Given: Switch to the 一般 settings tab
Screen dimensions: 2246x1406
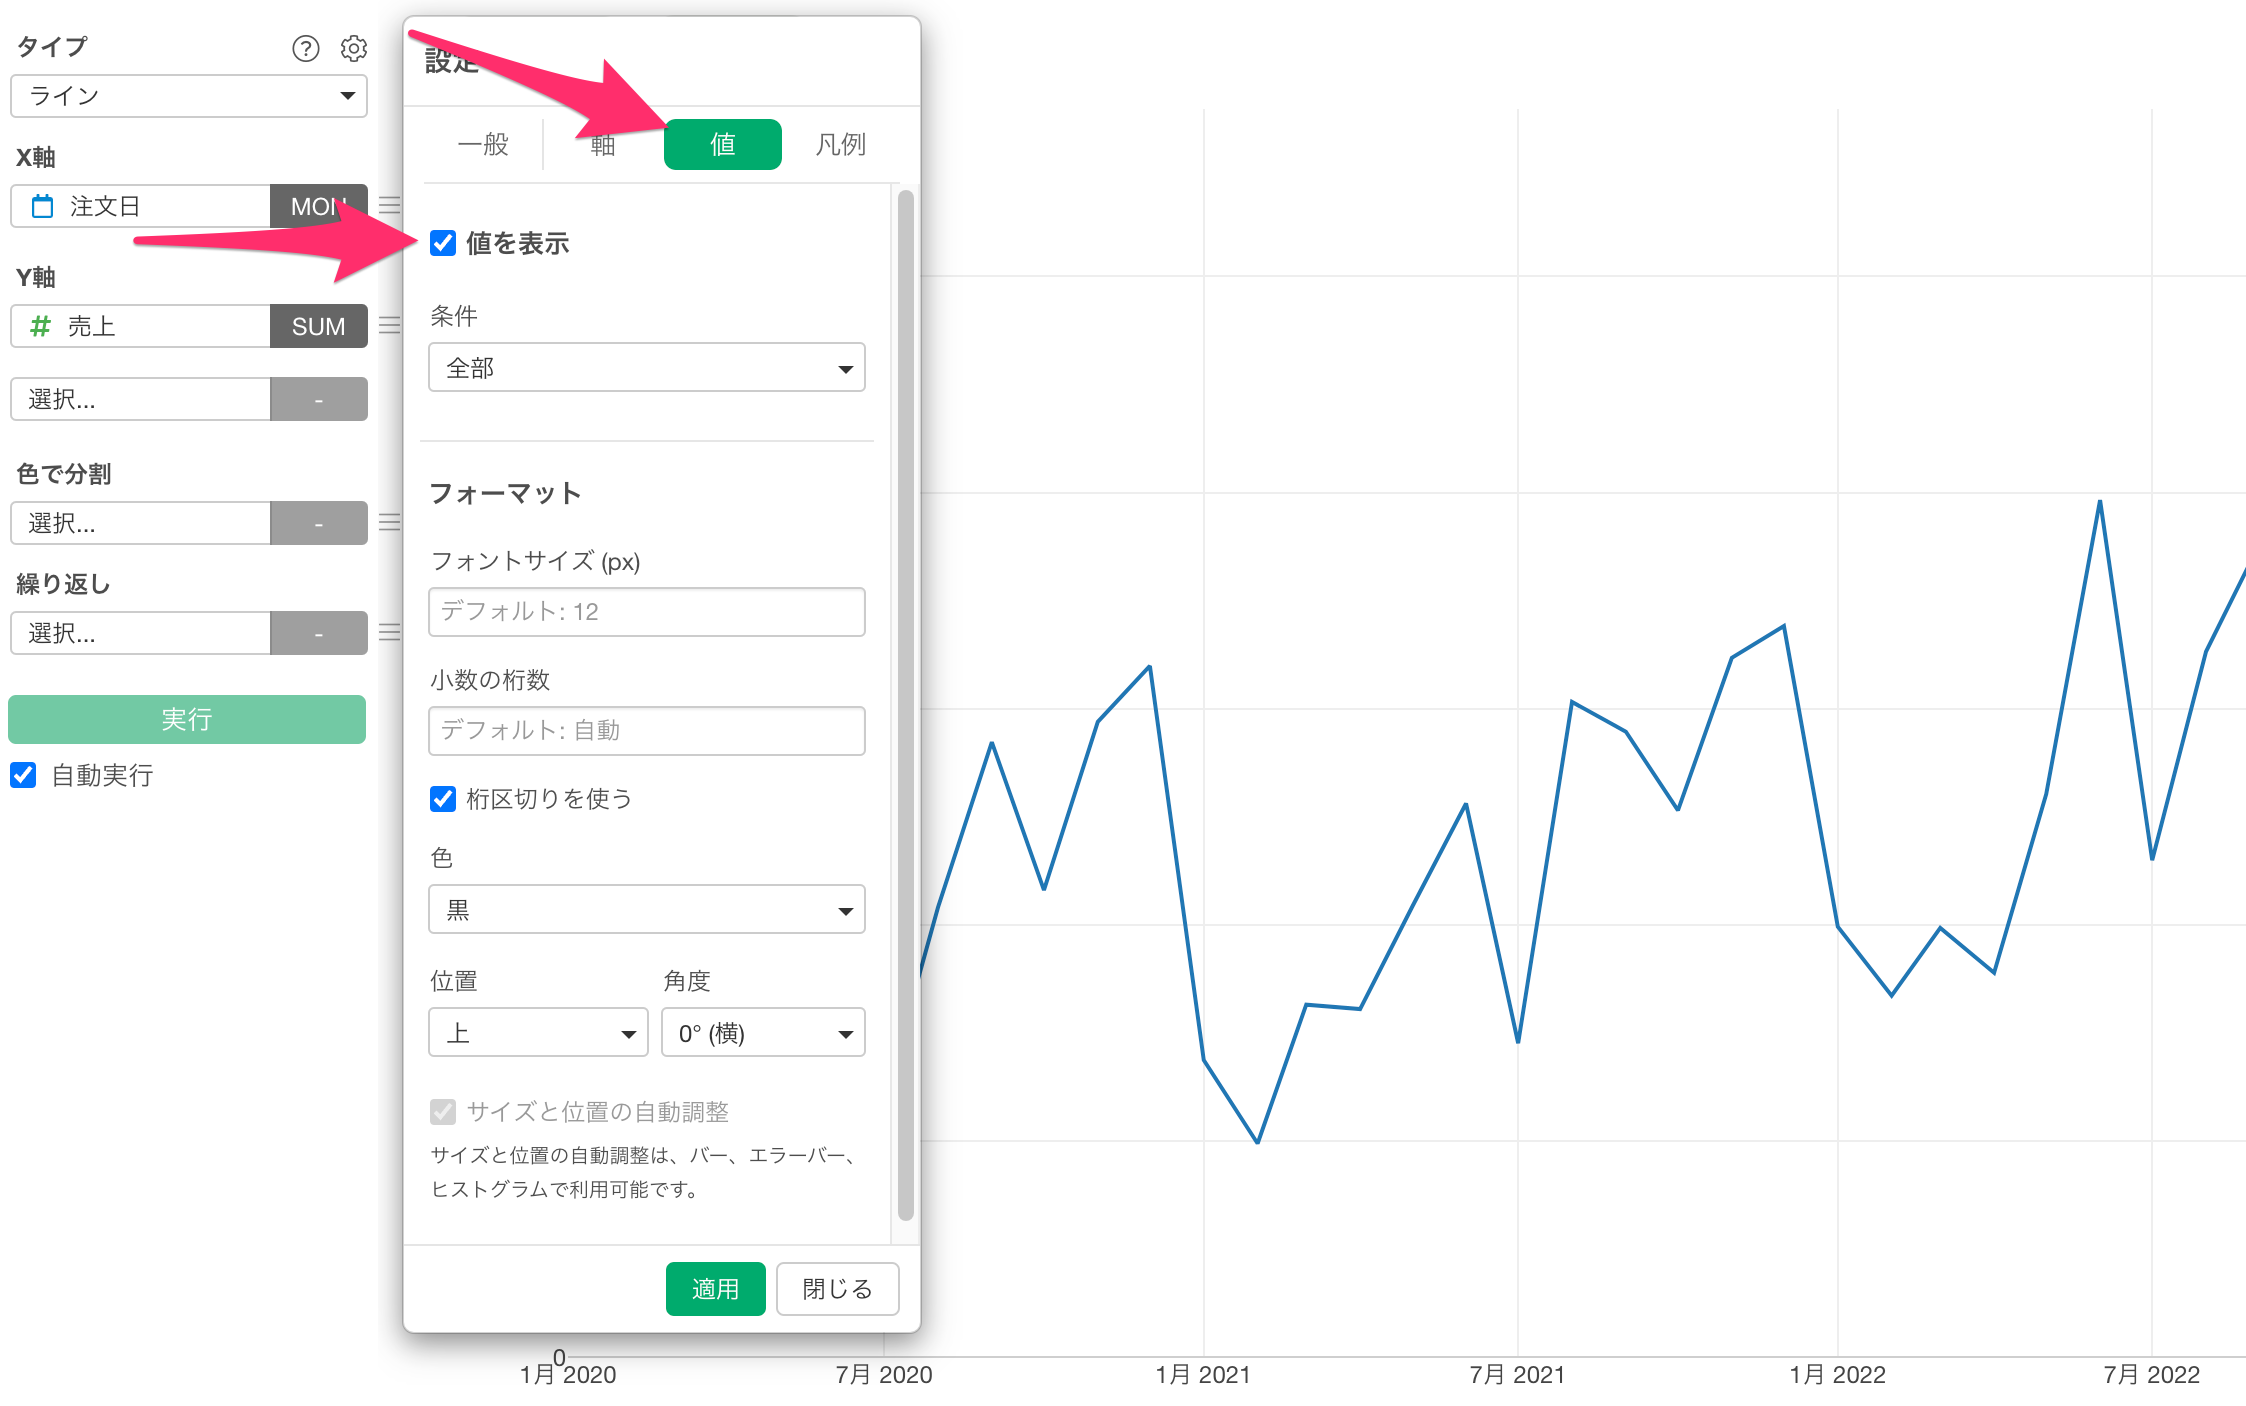Looking at the screenshot, I should 483,145.
